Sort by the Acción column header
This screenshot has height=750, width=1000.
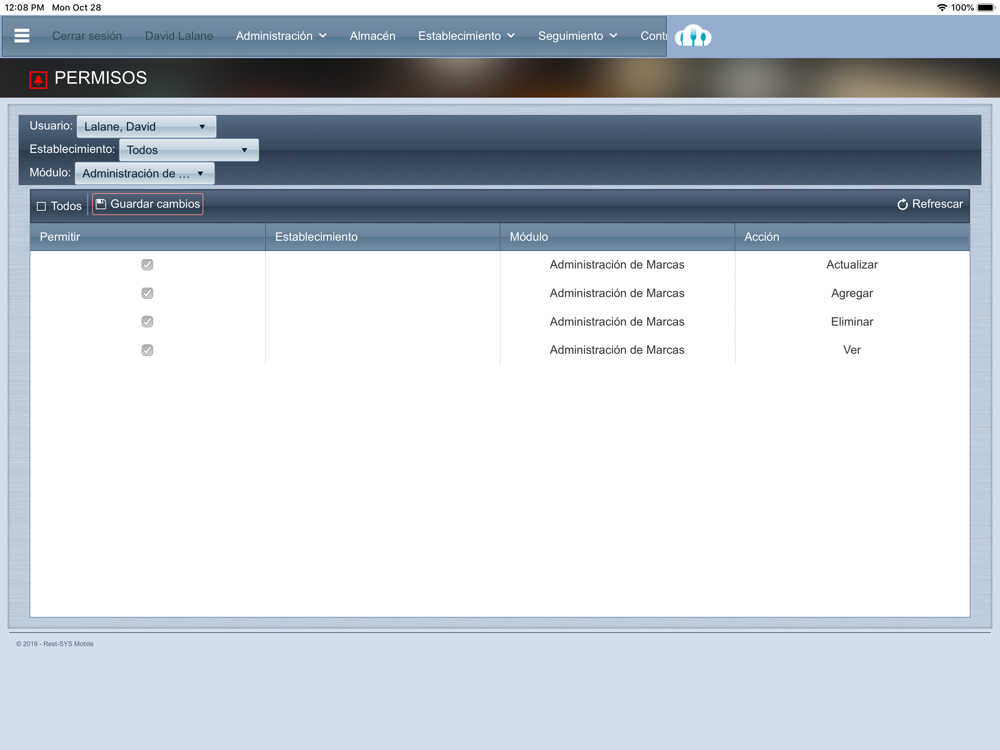pos(852,237)
